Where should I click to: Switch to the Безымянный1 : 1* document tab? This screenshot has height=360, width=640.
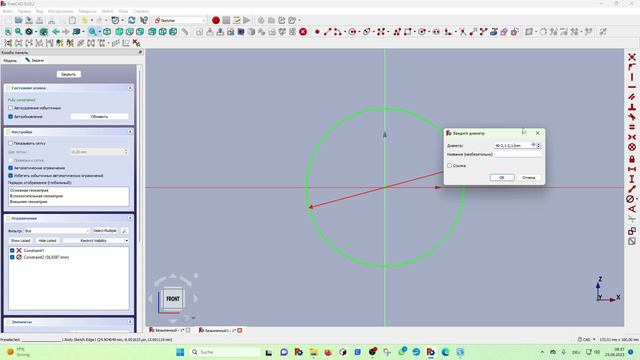click(220, 330)
